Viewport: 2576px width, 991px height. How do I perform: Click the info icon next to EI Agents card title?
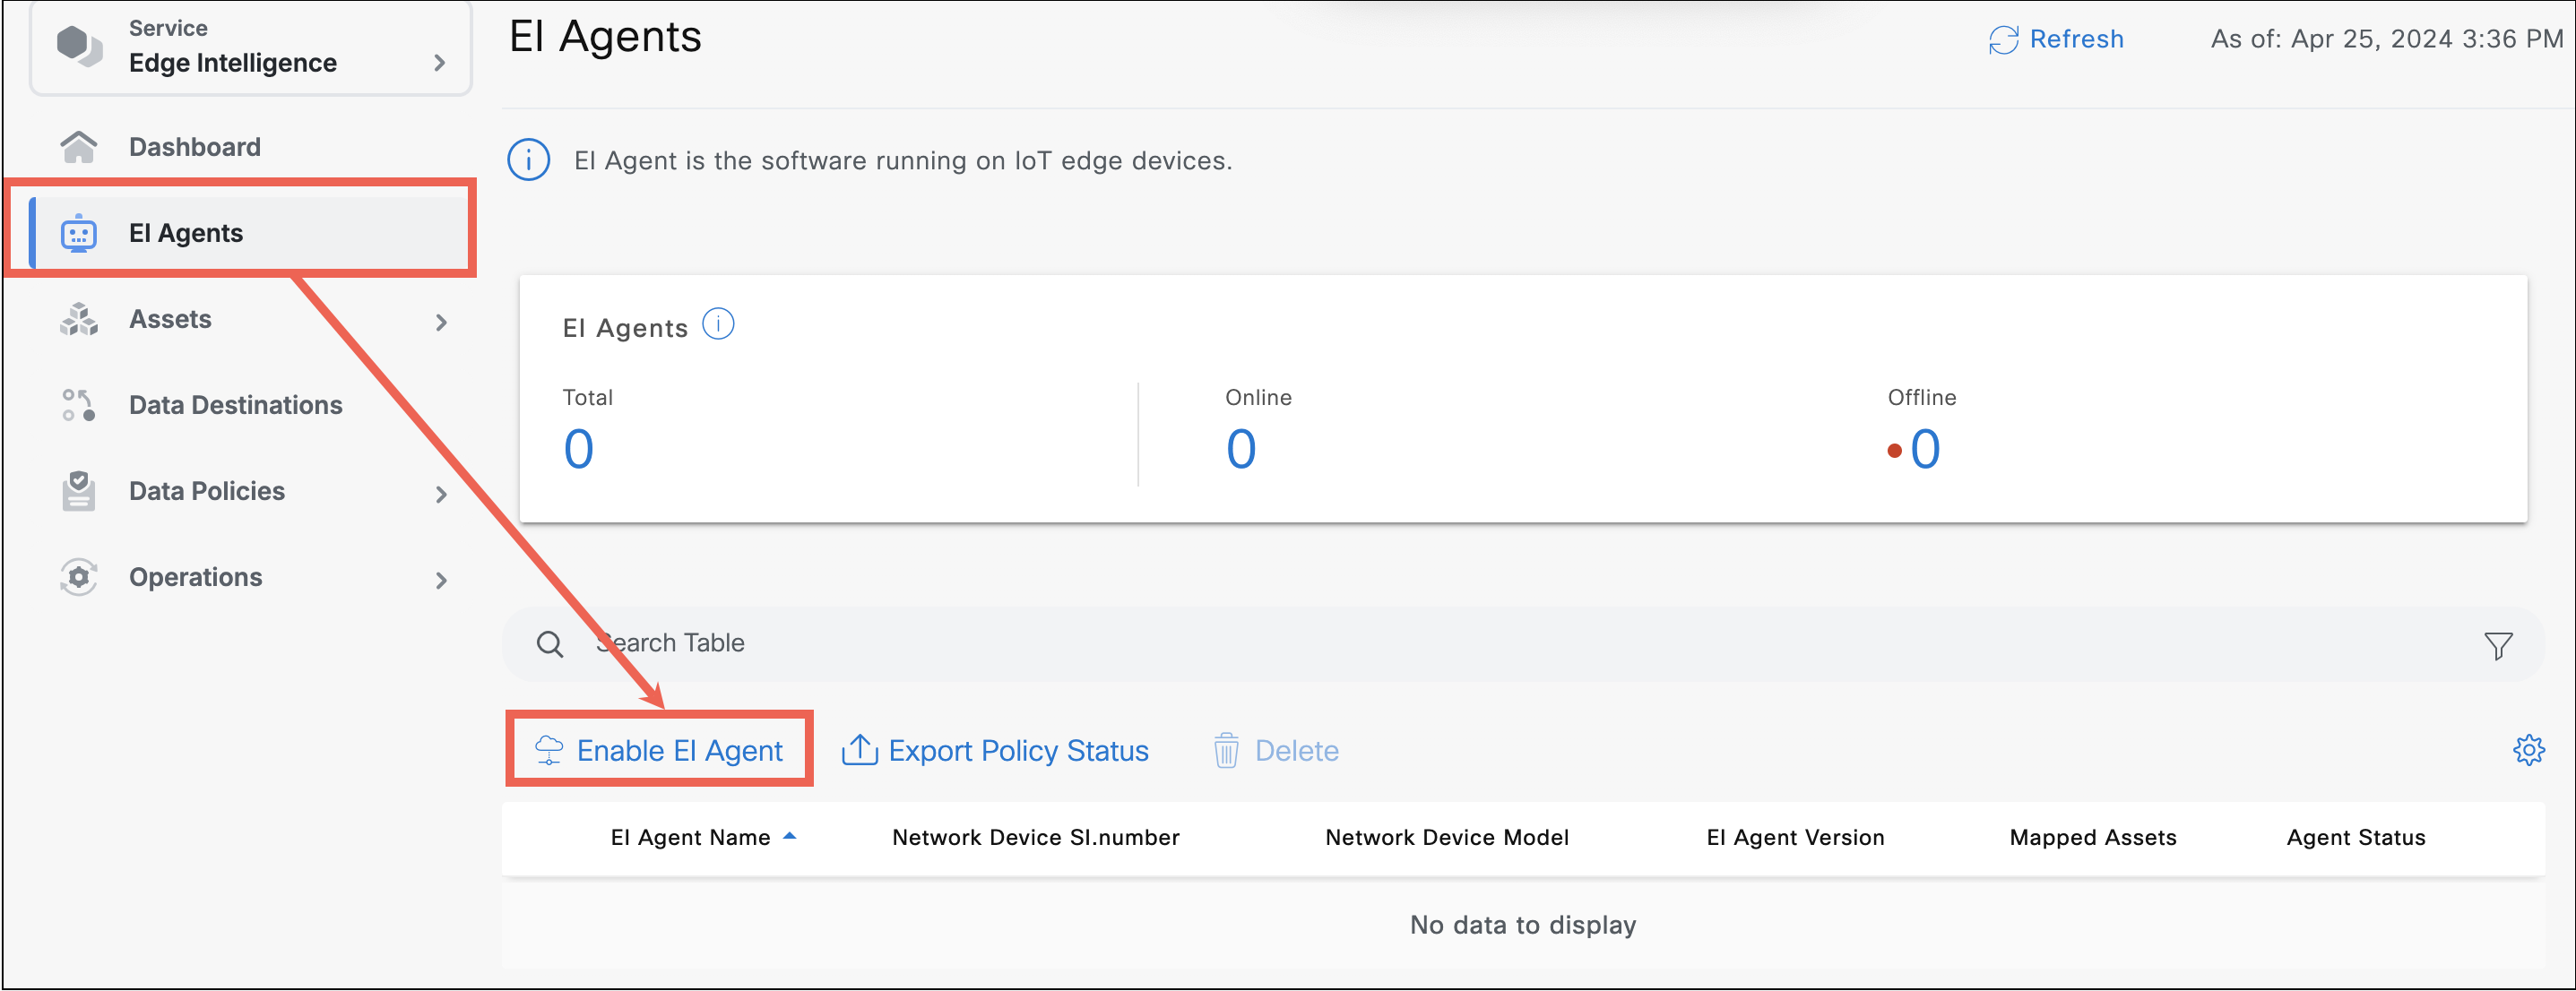pos(718,324)
